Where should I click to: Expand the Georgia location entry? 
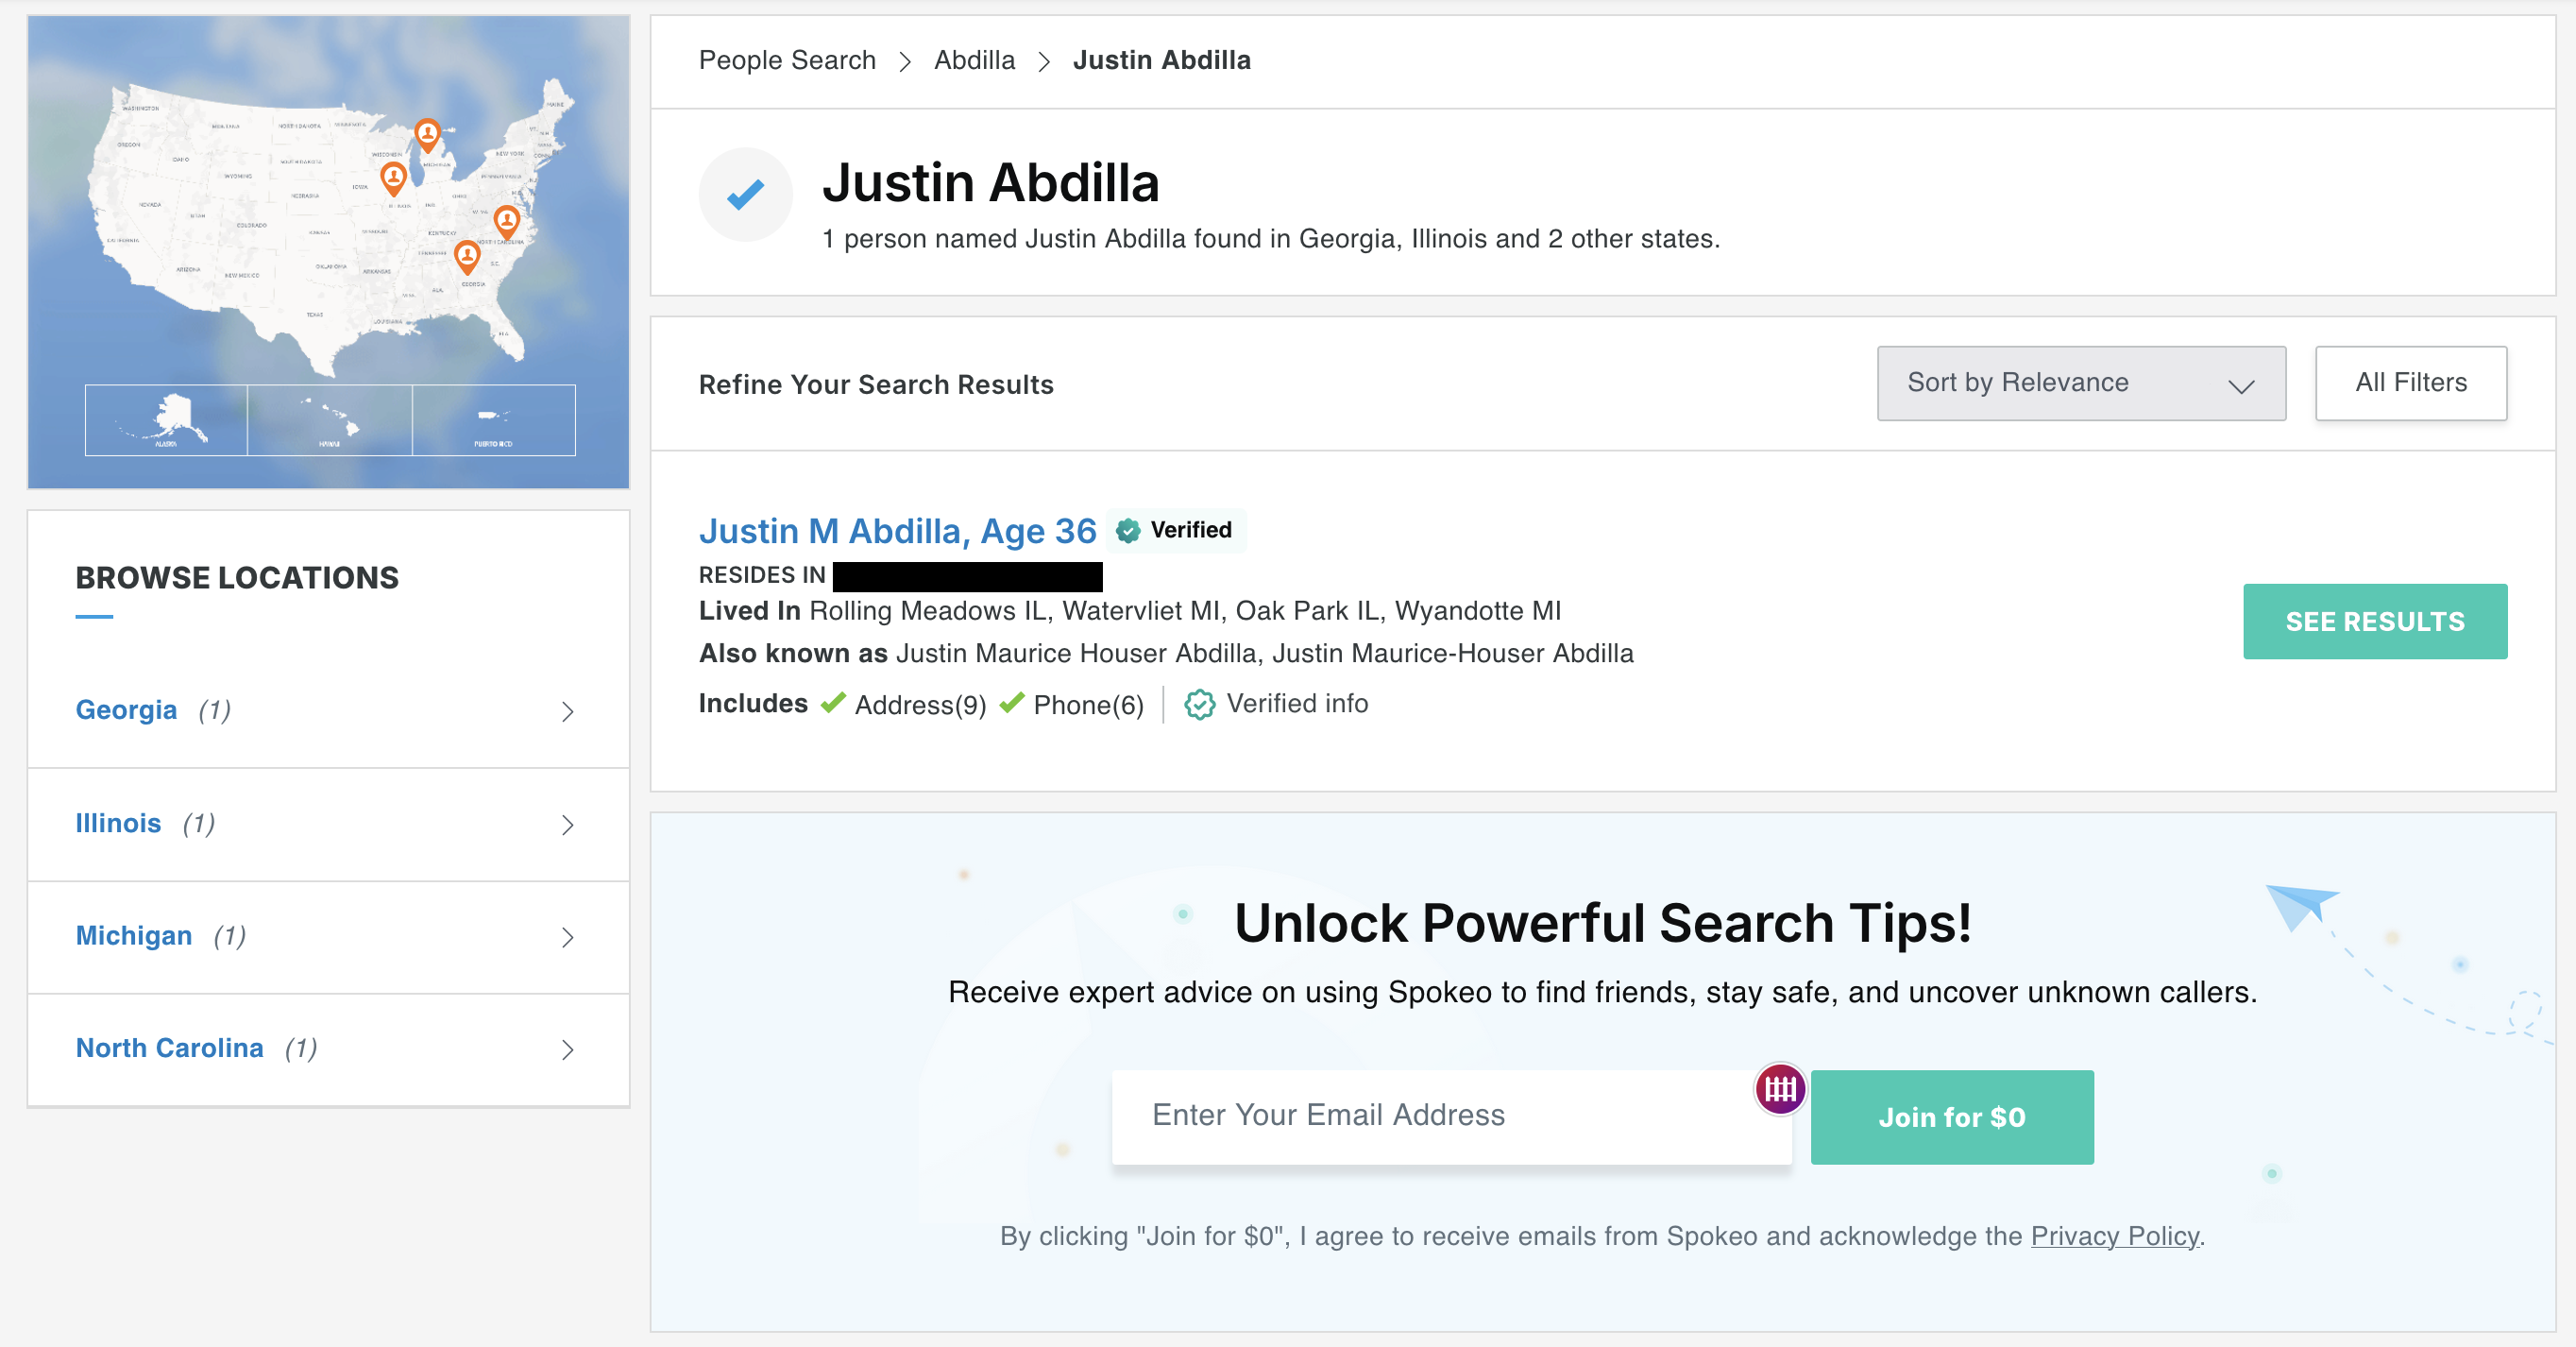(568, 712)
